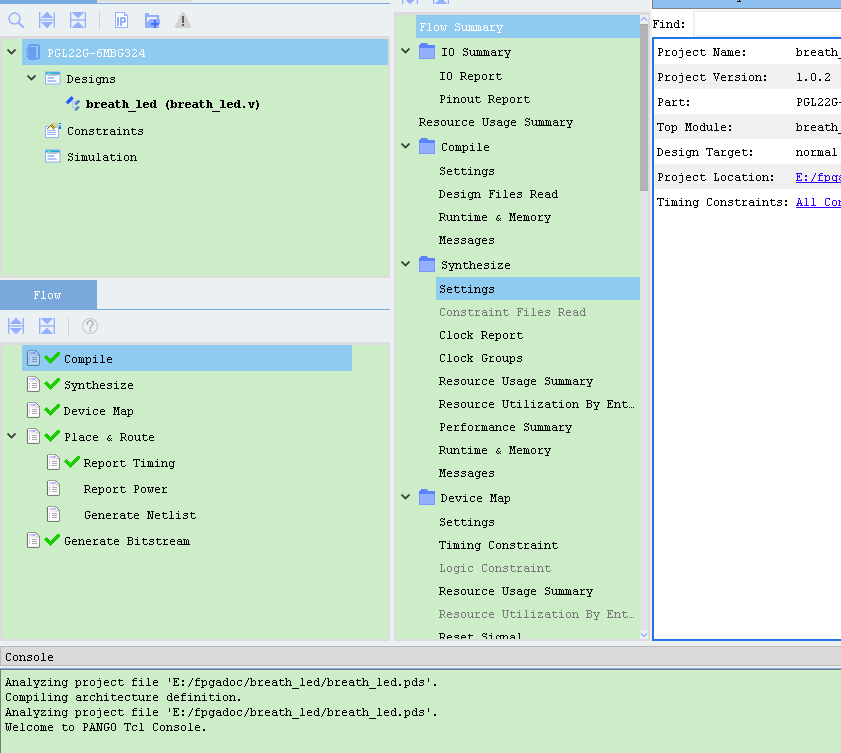841x753 pixels.
Task: Click the scroll down arrow of report tree
Action: click(644, 634)
